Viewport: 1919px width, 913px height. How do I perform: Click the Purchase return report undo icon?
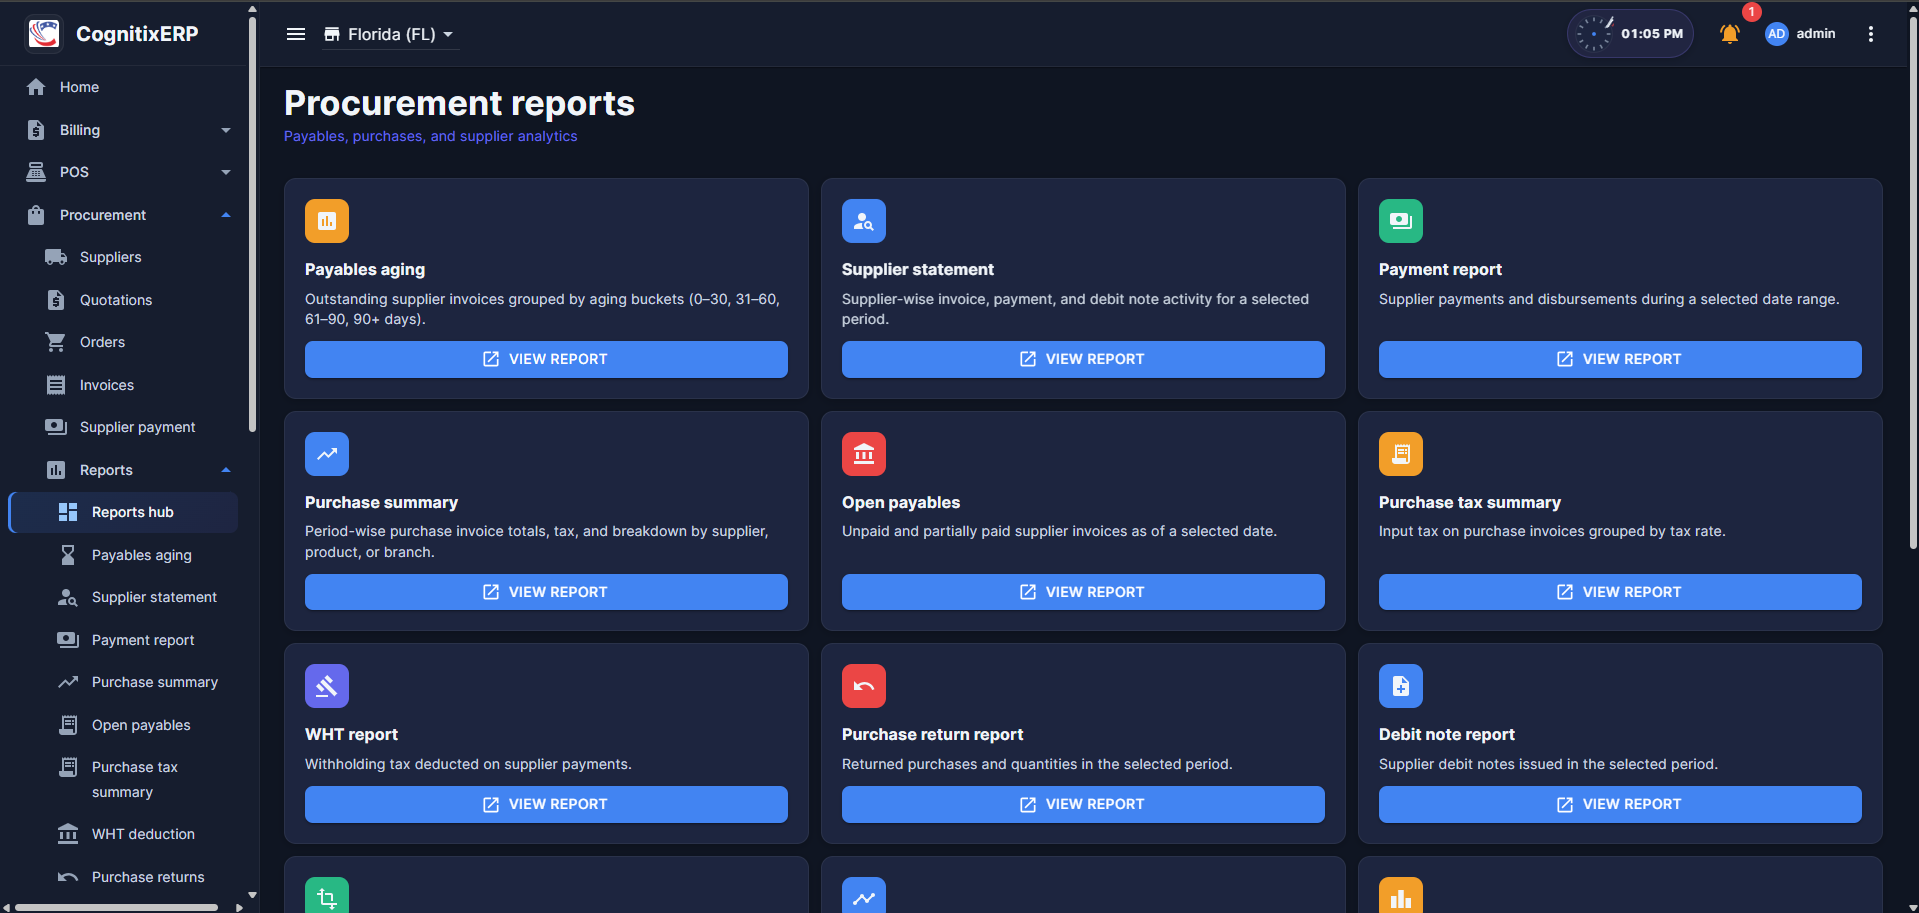[864, 686]
